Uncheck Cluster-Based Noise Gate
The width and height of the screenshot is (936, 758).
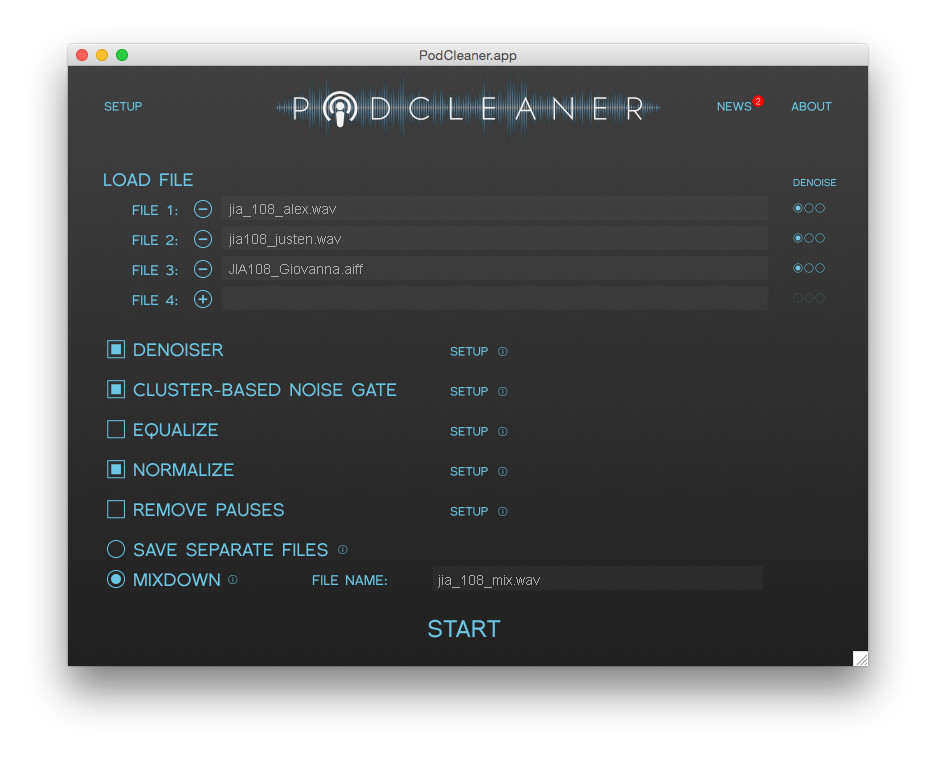click(116, 389)
